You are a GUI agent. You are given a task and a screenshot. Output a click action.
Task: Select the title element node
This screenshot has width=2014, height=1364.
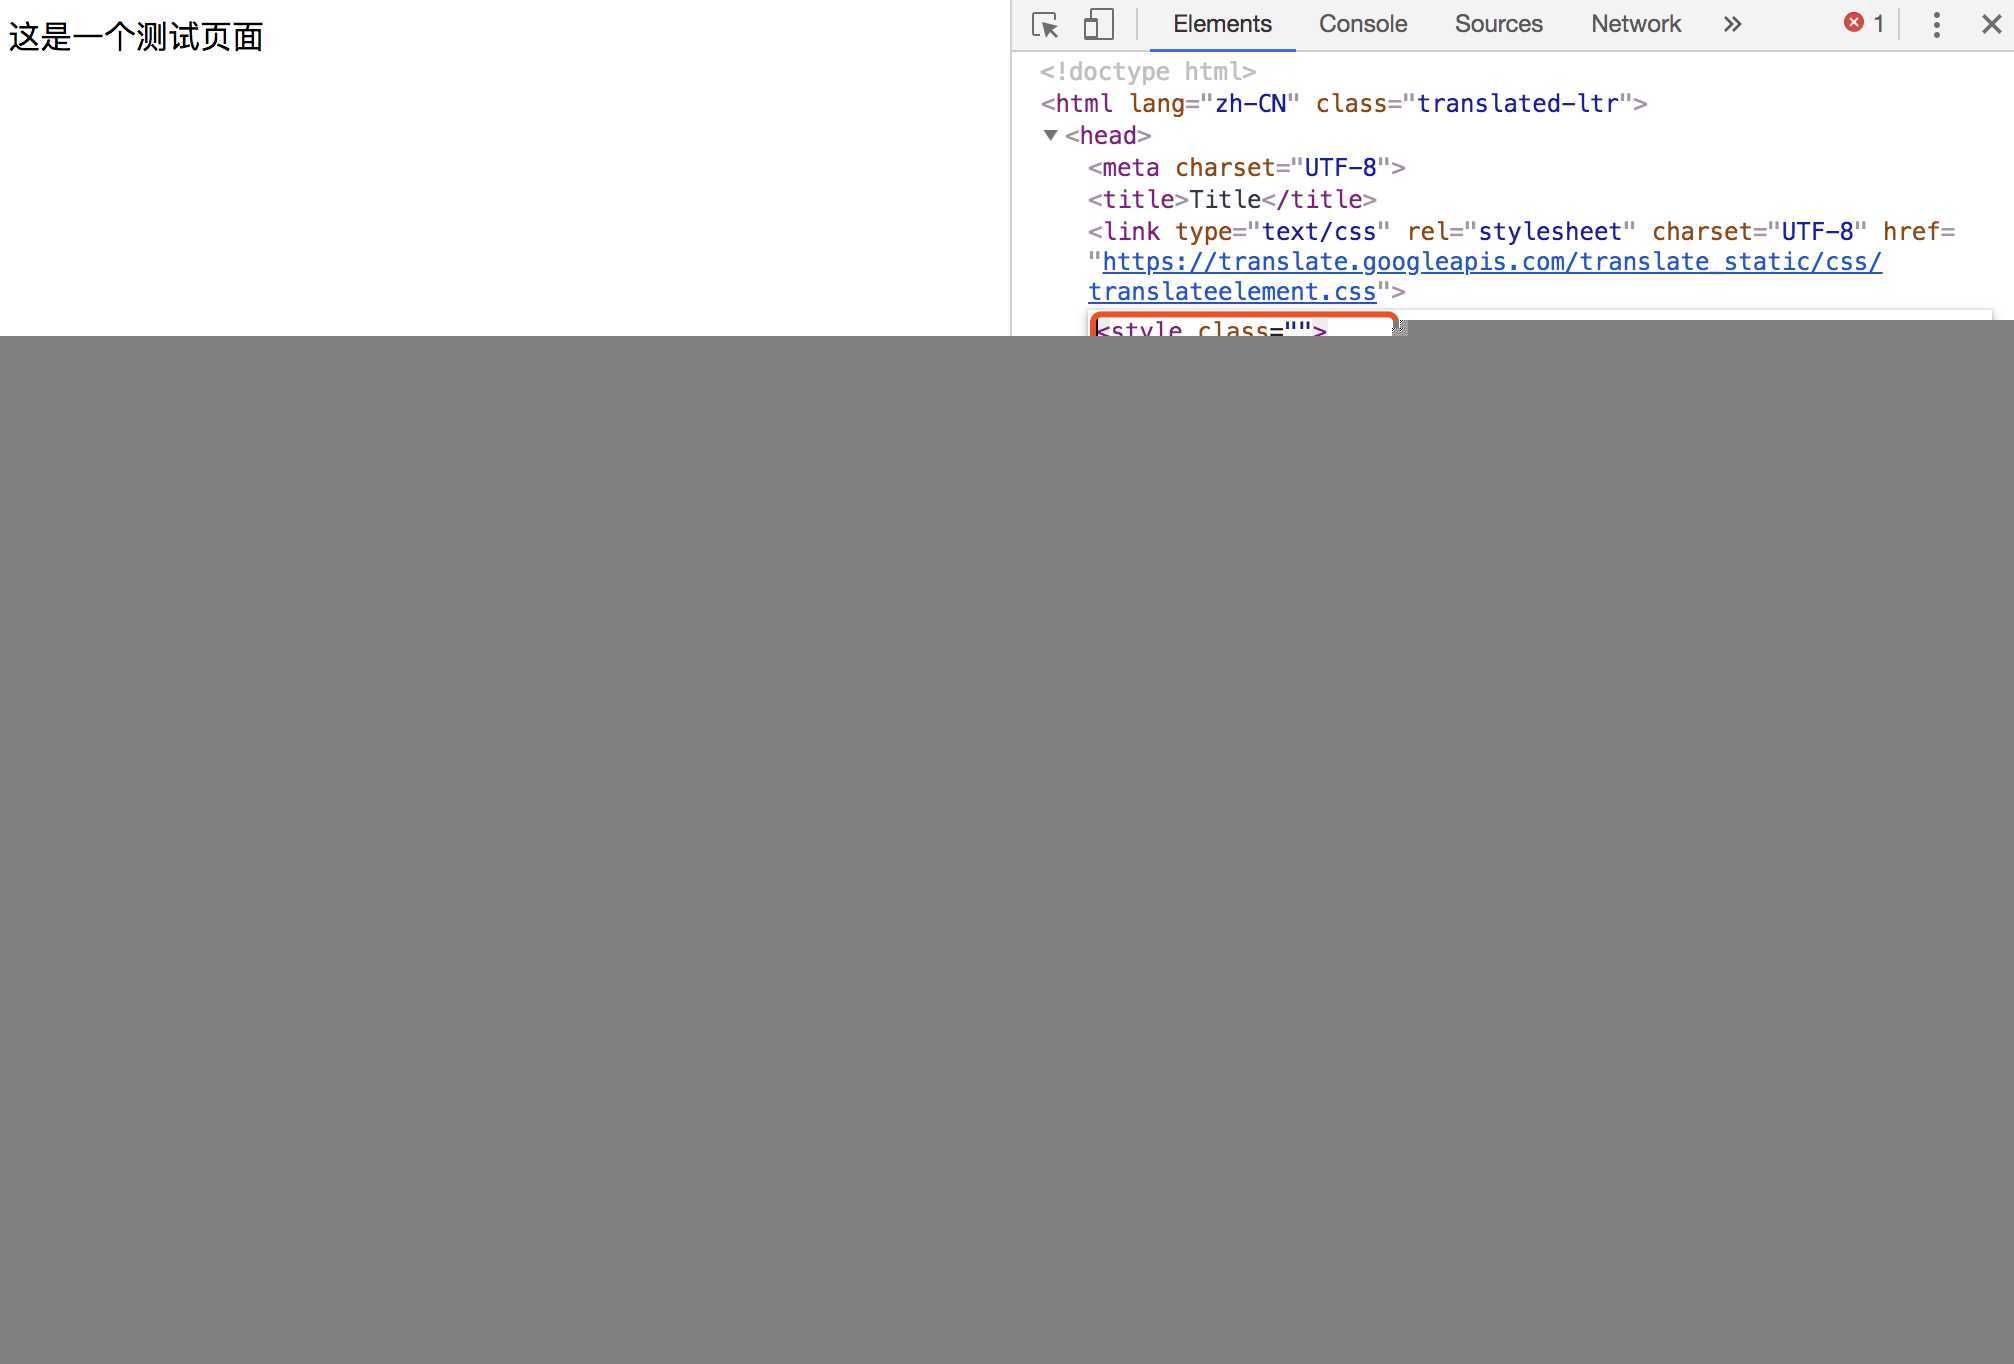(x=1232, y=200)
